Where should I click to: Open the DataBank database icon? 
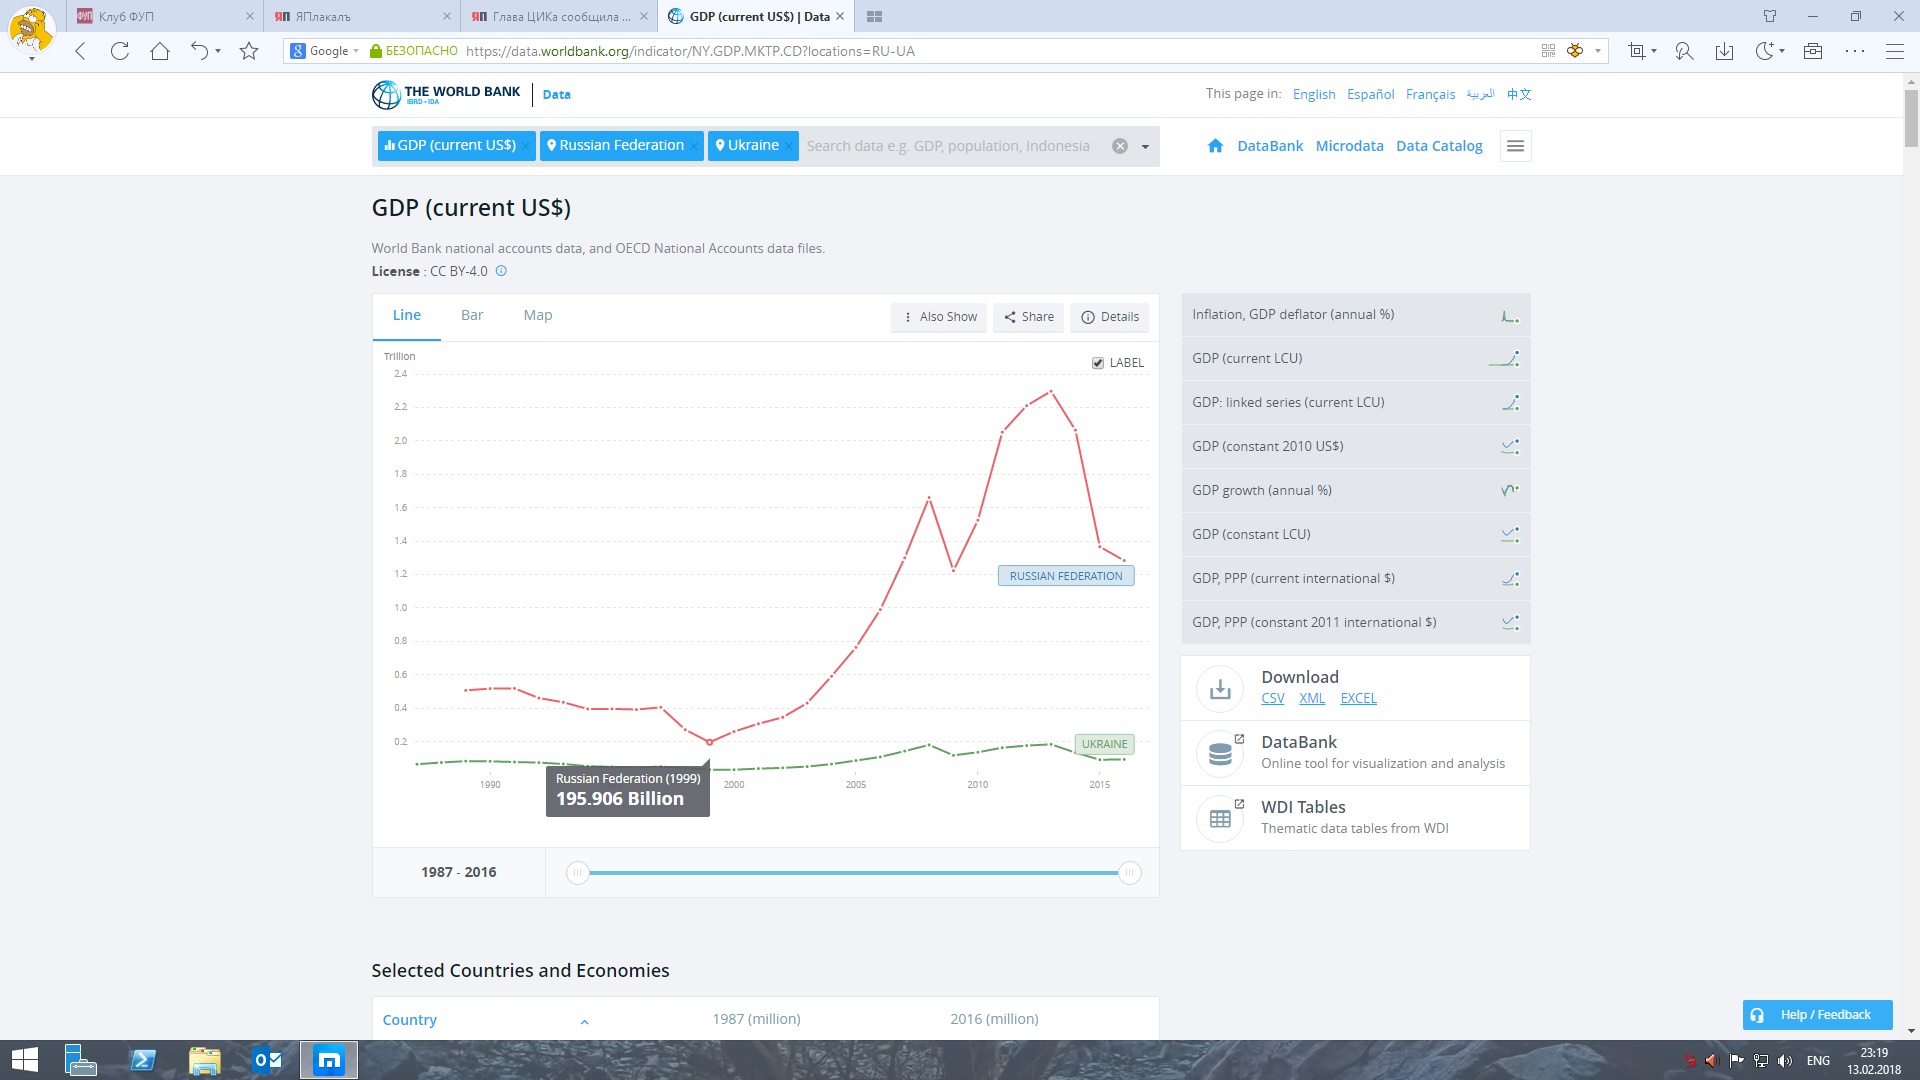[1220, 753]
